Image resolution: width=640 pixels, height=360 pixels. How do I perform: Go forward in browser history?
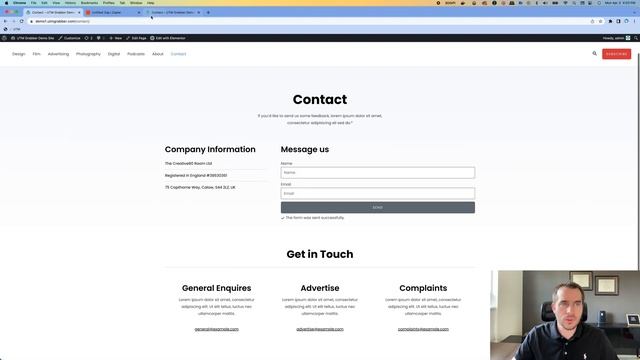point(13,21)
